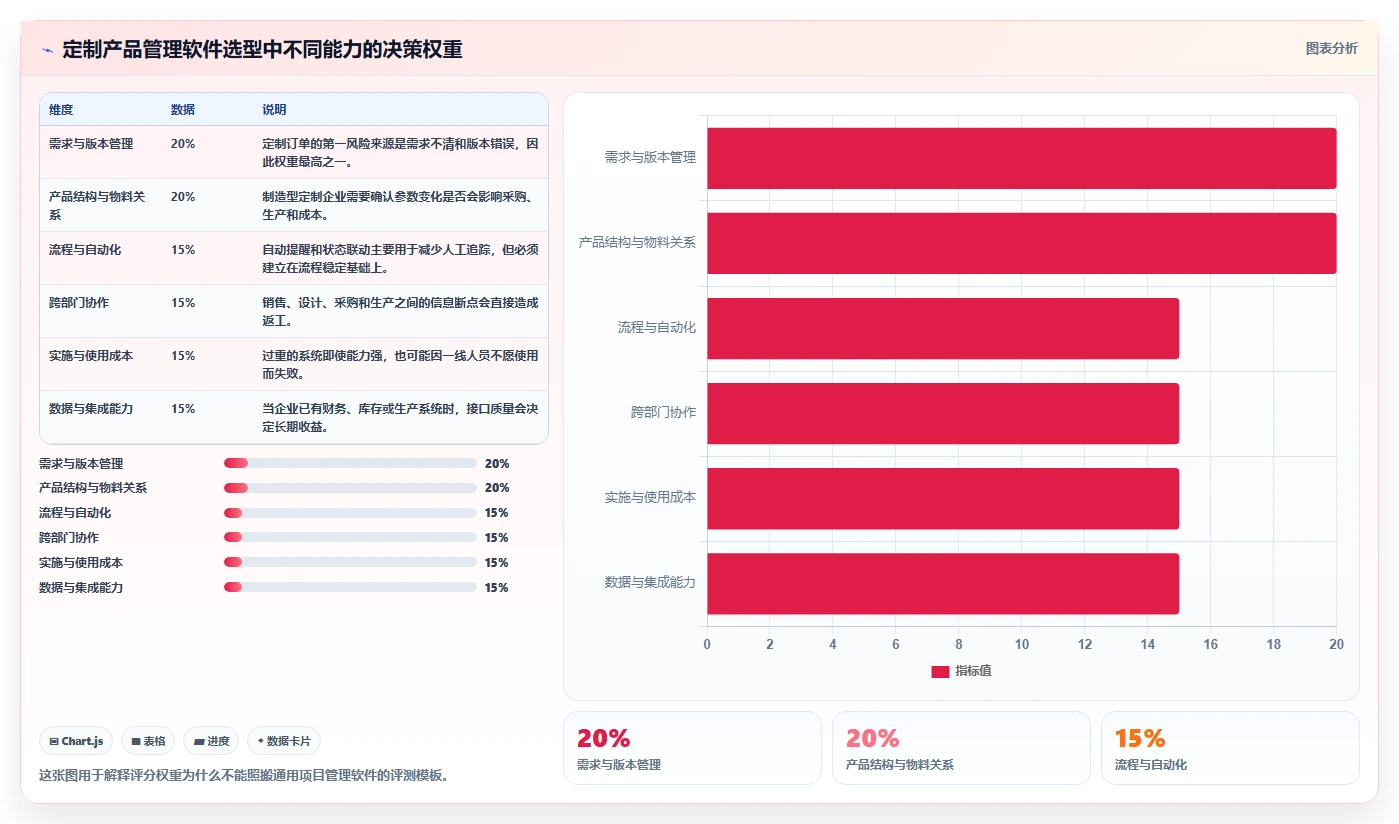Click description starting 过重的系统即使能力强

click(400, 364)
